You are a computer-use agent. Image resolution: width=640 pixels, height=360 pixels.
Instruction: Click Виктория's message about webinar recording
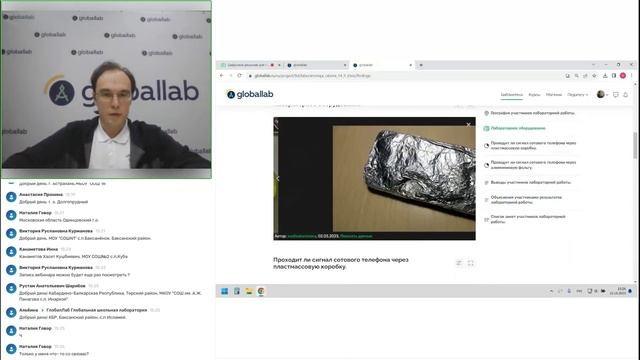[x=74, y=275]
